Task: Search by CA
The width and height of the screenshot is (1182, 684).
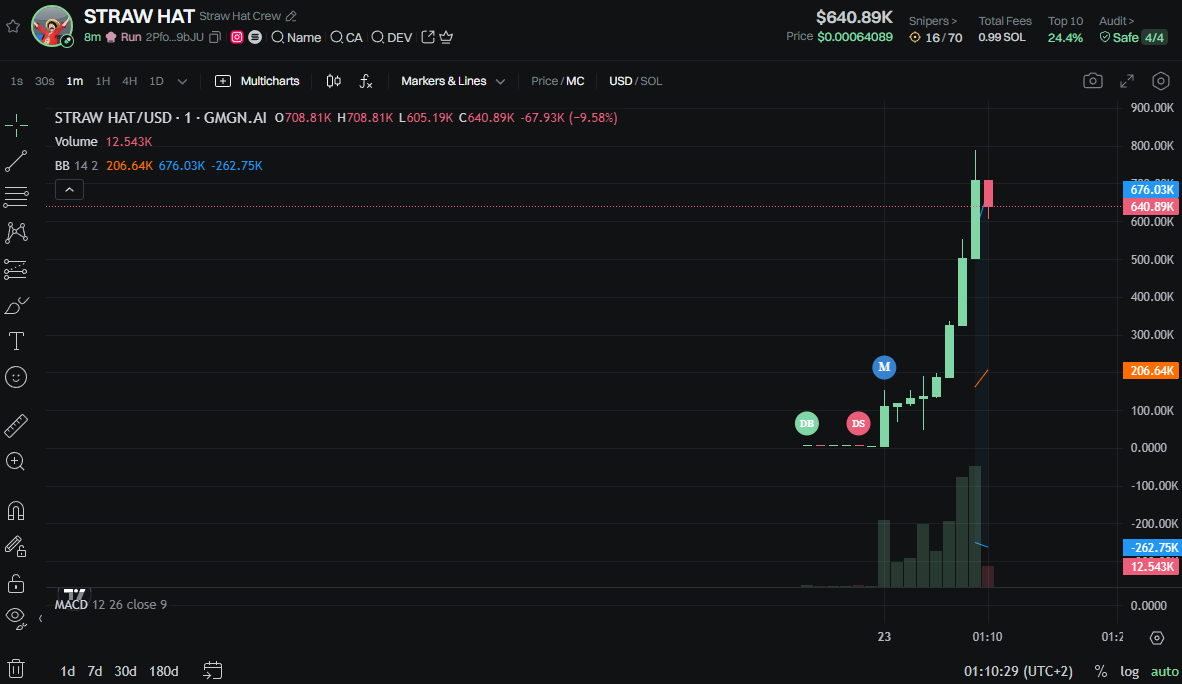Action: coord(347,37)
